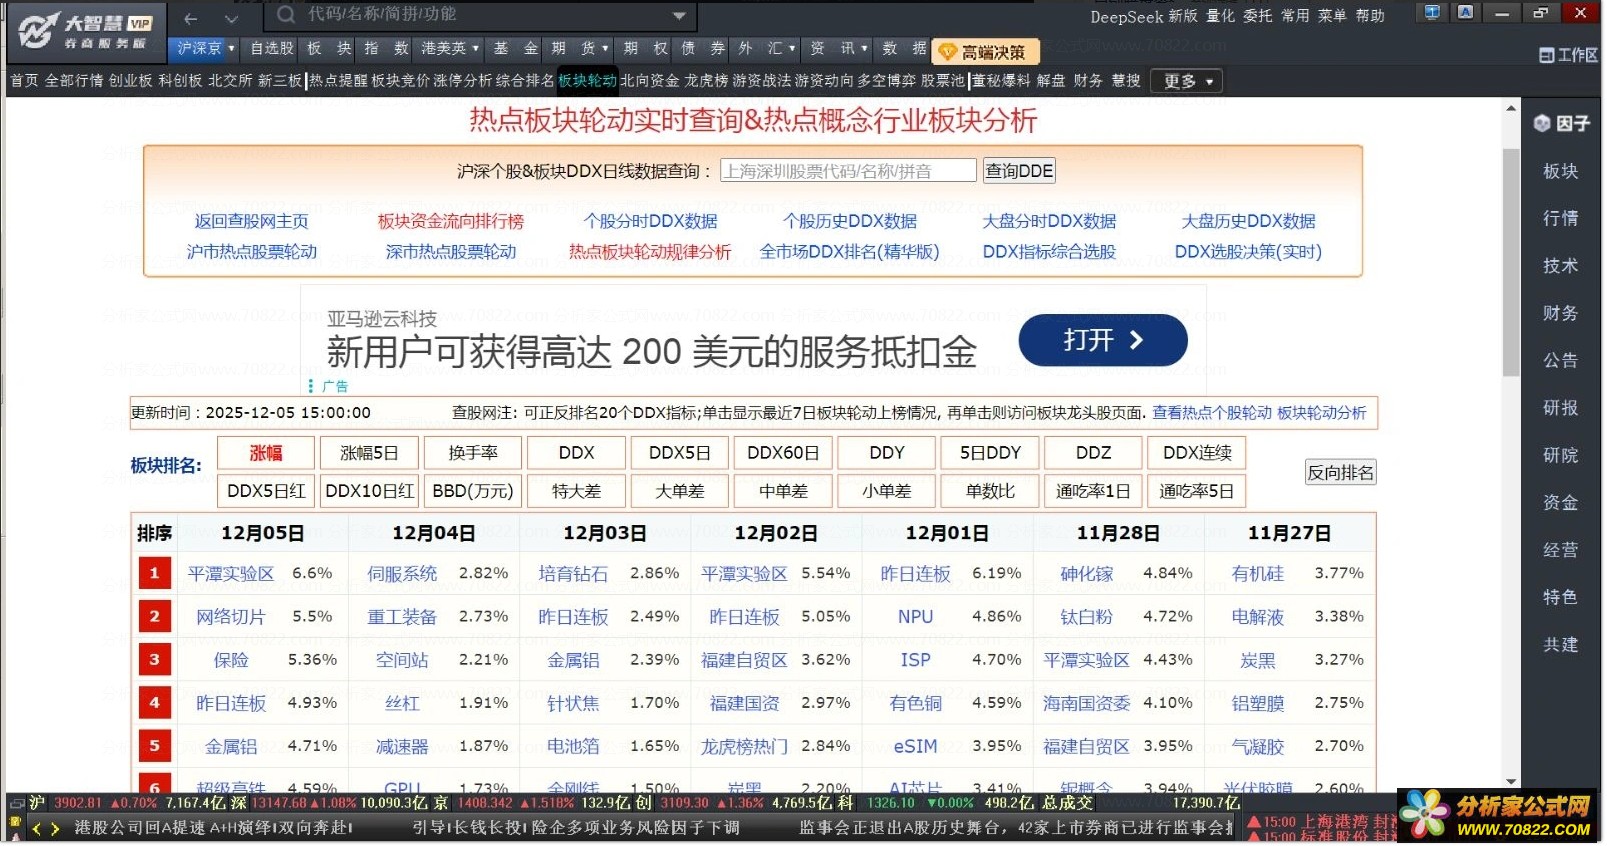The image size is (1607, 846).
Task: Click the back arrow navigation icon
Action: click(x=191, y=18)
